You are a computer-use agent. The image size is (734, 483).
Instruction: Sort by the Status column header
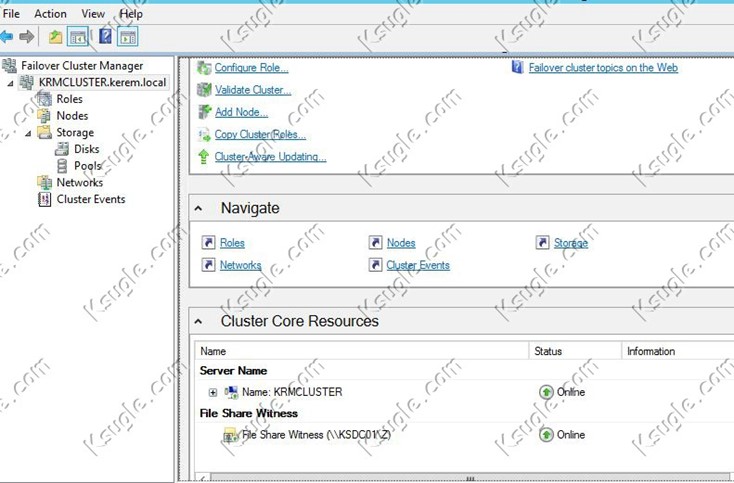(575, 351)
